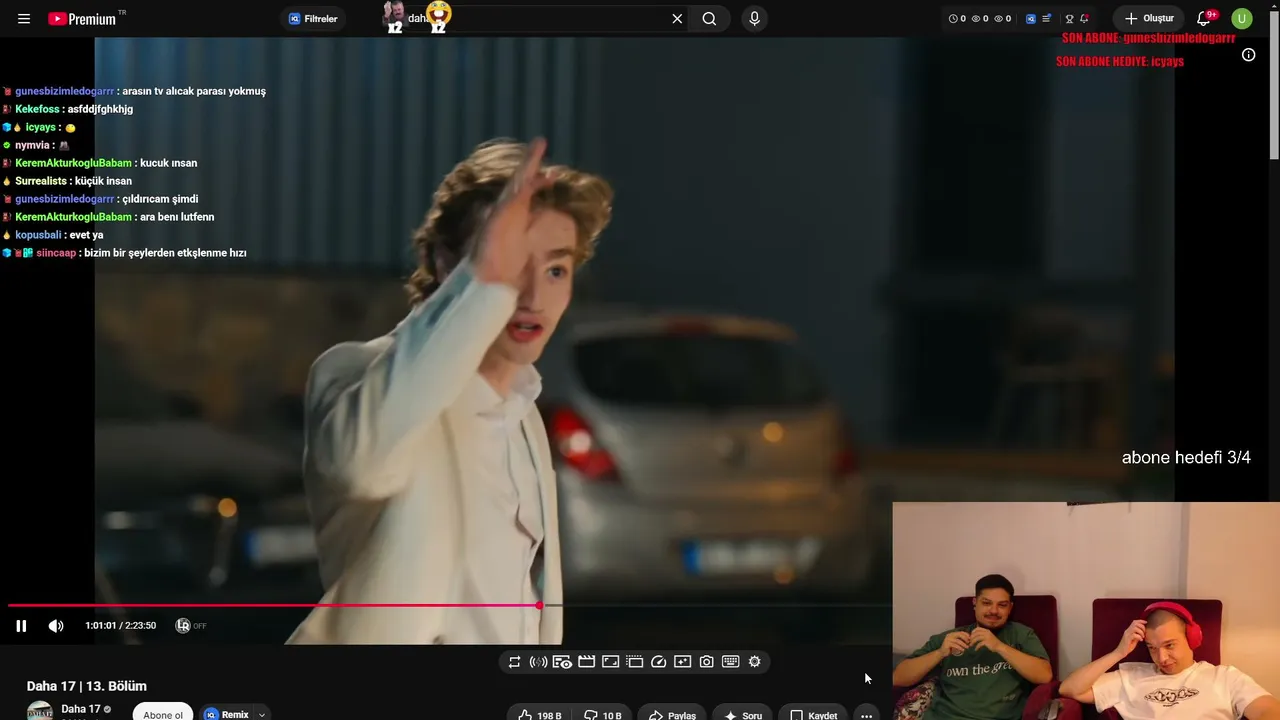Subscribe with the Abone ol button
1280x720 pixels.
tap(163, 714)
